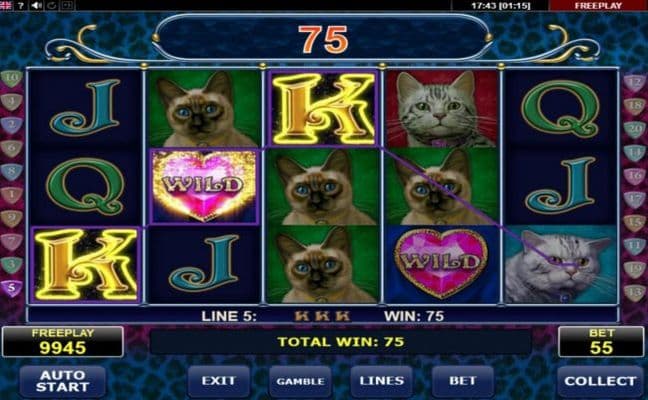Image resolution: width=648 pixels, height=400 pixels.
Task: Select payline 13 marker on the right
Action: 634,292
